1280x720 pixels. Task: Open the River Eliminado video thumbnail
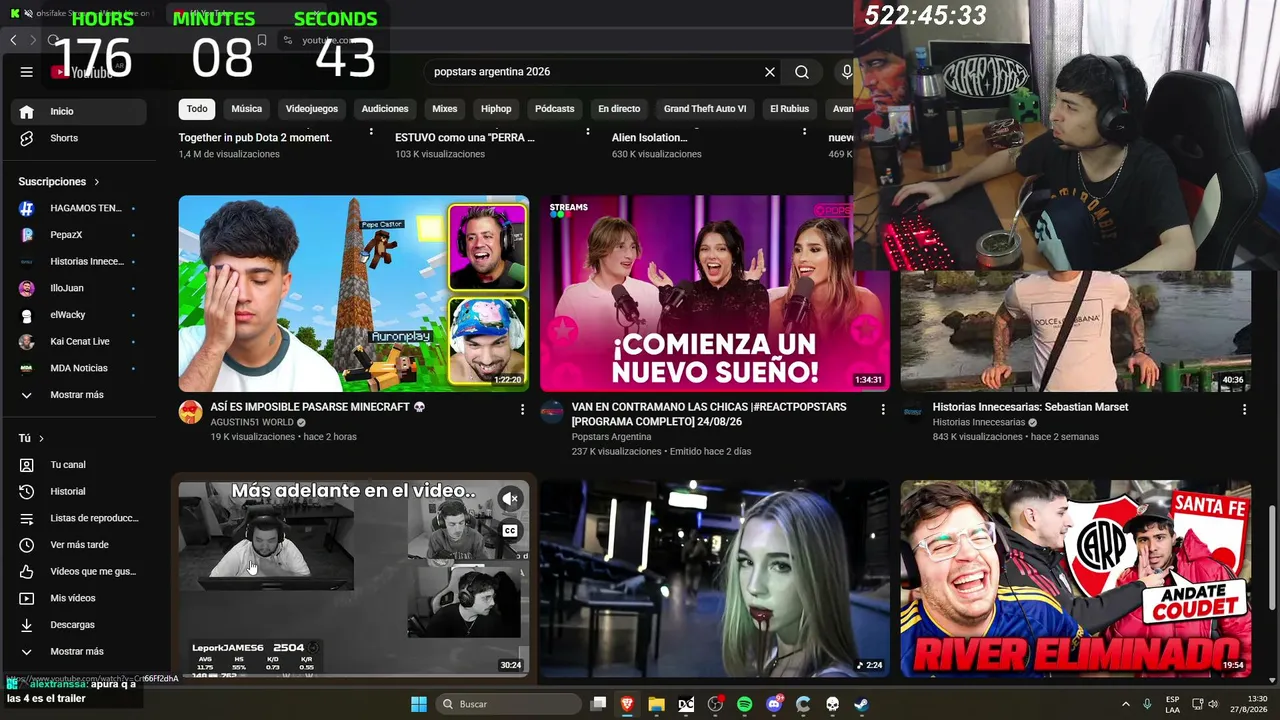point(1076,579)
